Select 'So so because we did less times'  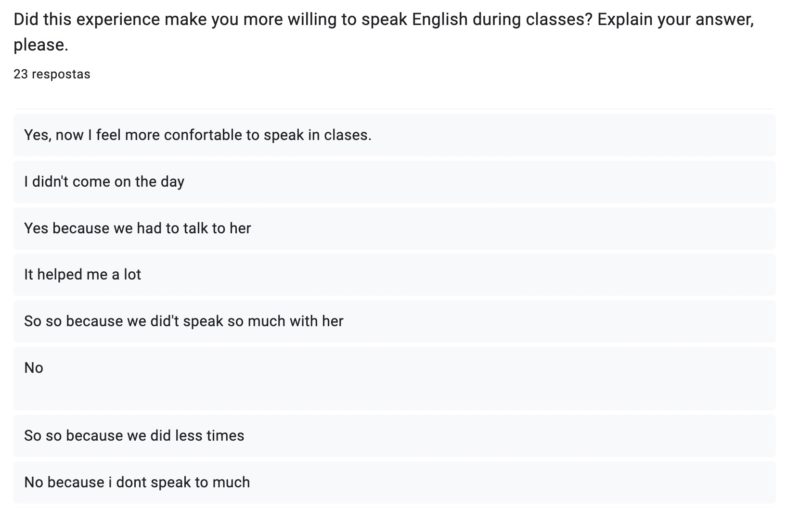point(134,436)
